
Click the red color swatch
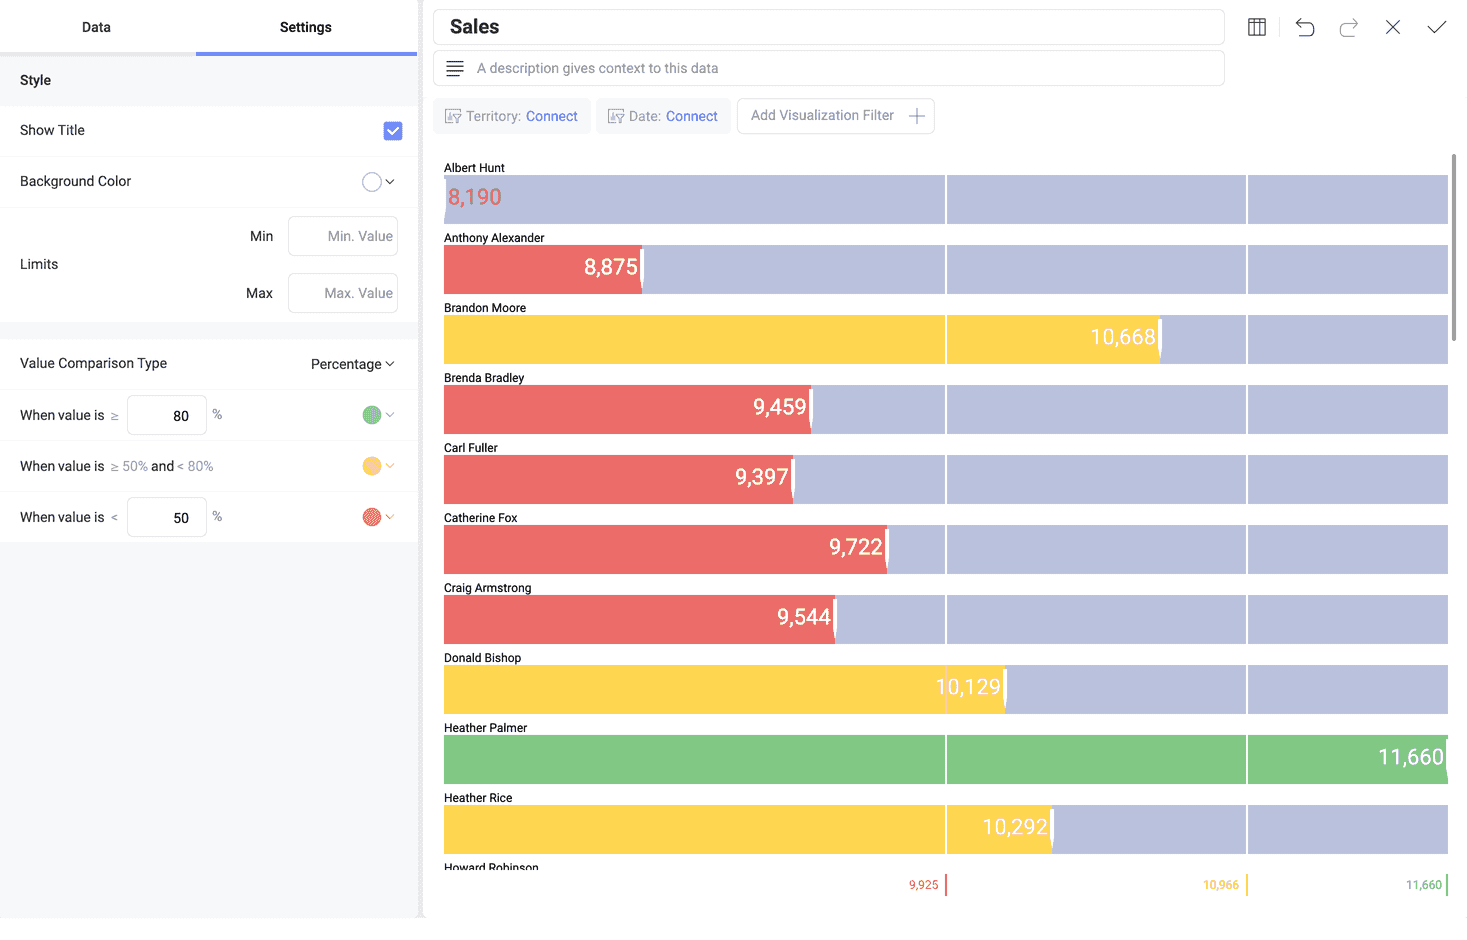(x=372, y=517)
